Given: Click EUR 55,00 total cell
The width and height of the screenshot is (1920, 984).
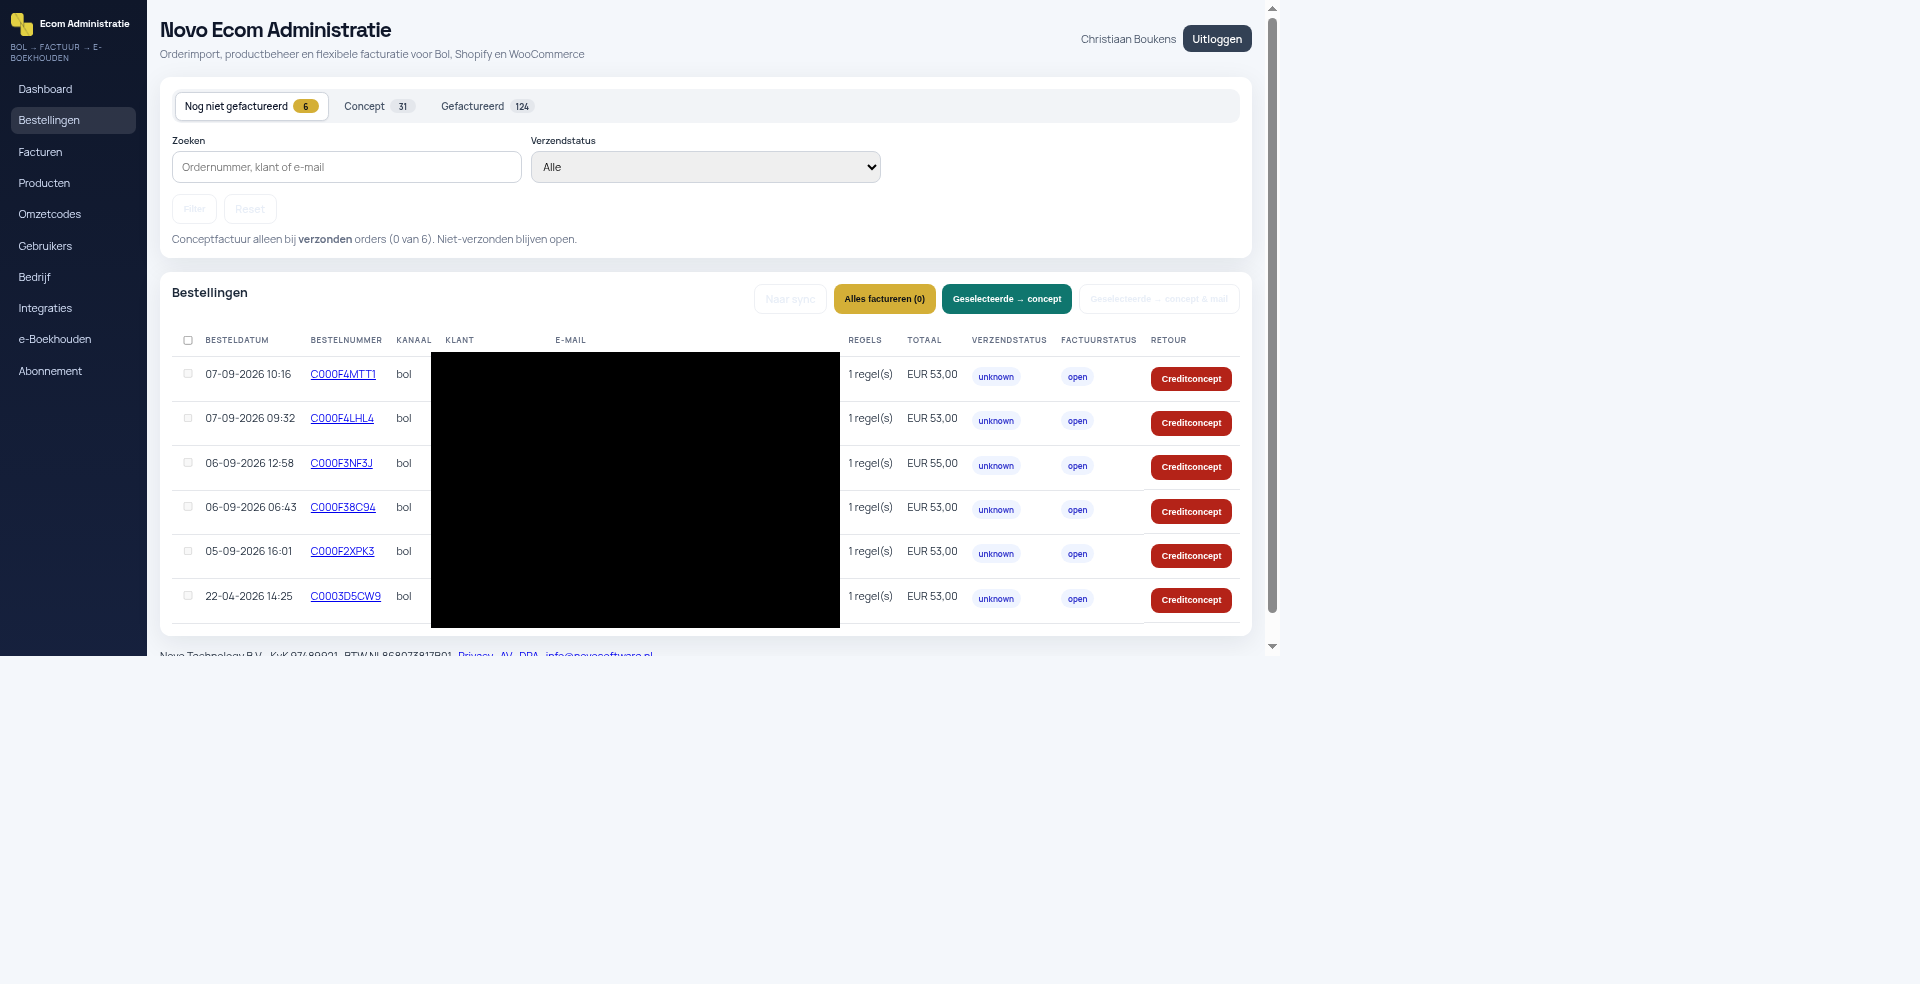Looking at the screenshot, I should [932, 463].
